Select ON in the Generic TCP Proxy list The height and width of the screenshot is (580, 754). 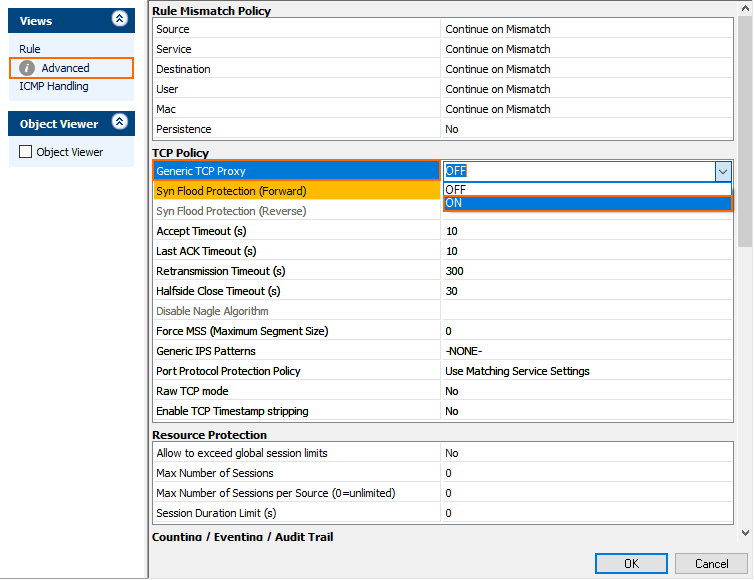[587, 203]
